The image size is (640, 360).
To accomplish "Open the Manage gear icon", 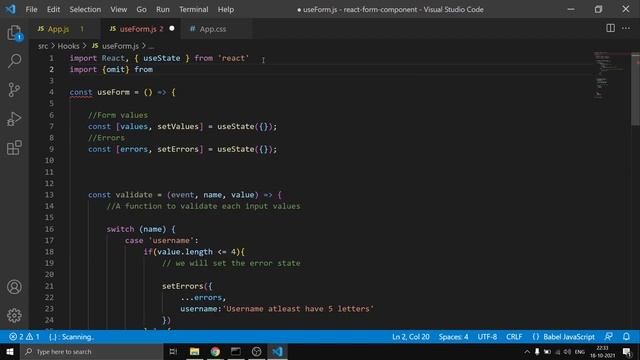I will click(x=14, y=315).
